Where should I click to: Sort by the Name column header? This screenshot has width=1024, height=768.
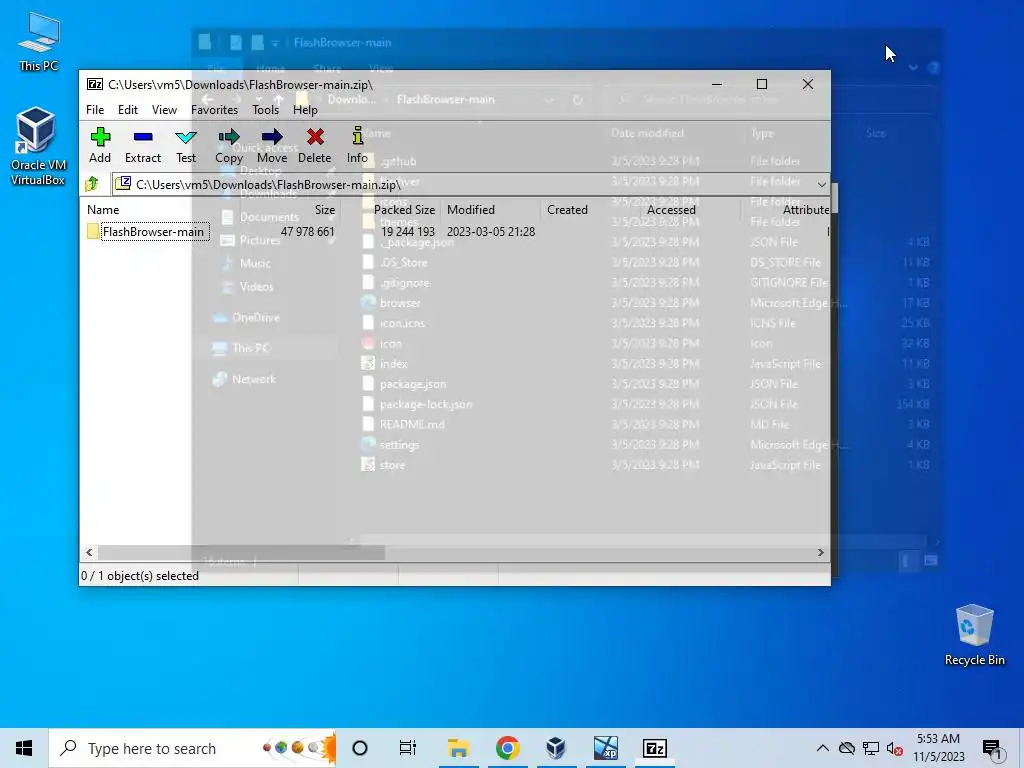point(103,210)
